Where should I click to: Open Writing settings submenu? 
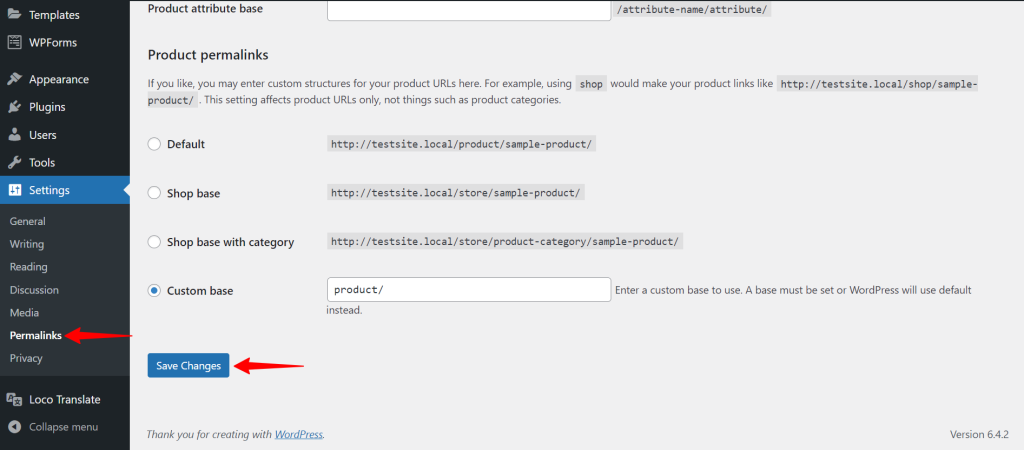point(27,244)
